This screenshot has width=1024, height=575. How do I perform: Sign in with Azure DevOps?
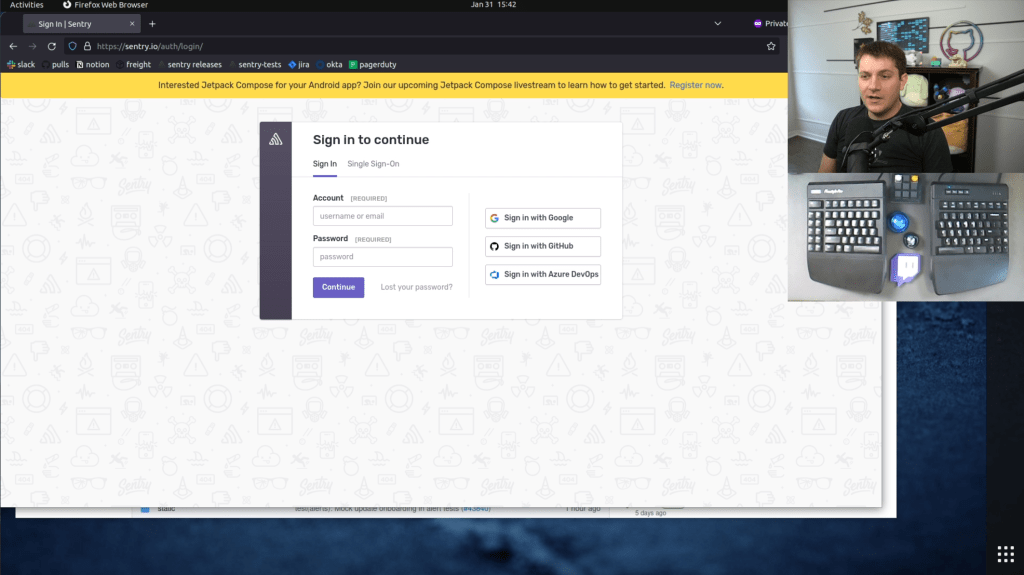[543, 274]
